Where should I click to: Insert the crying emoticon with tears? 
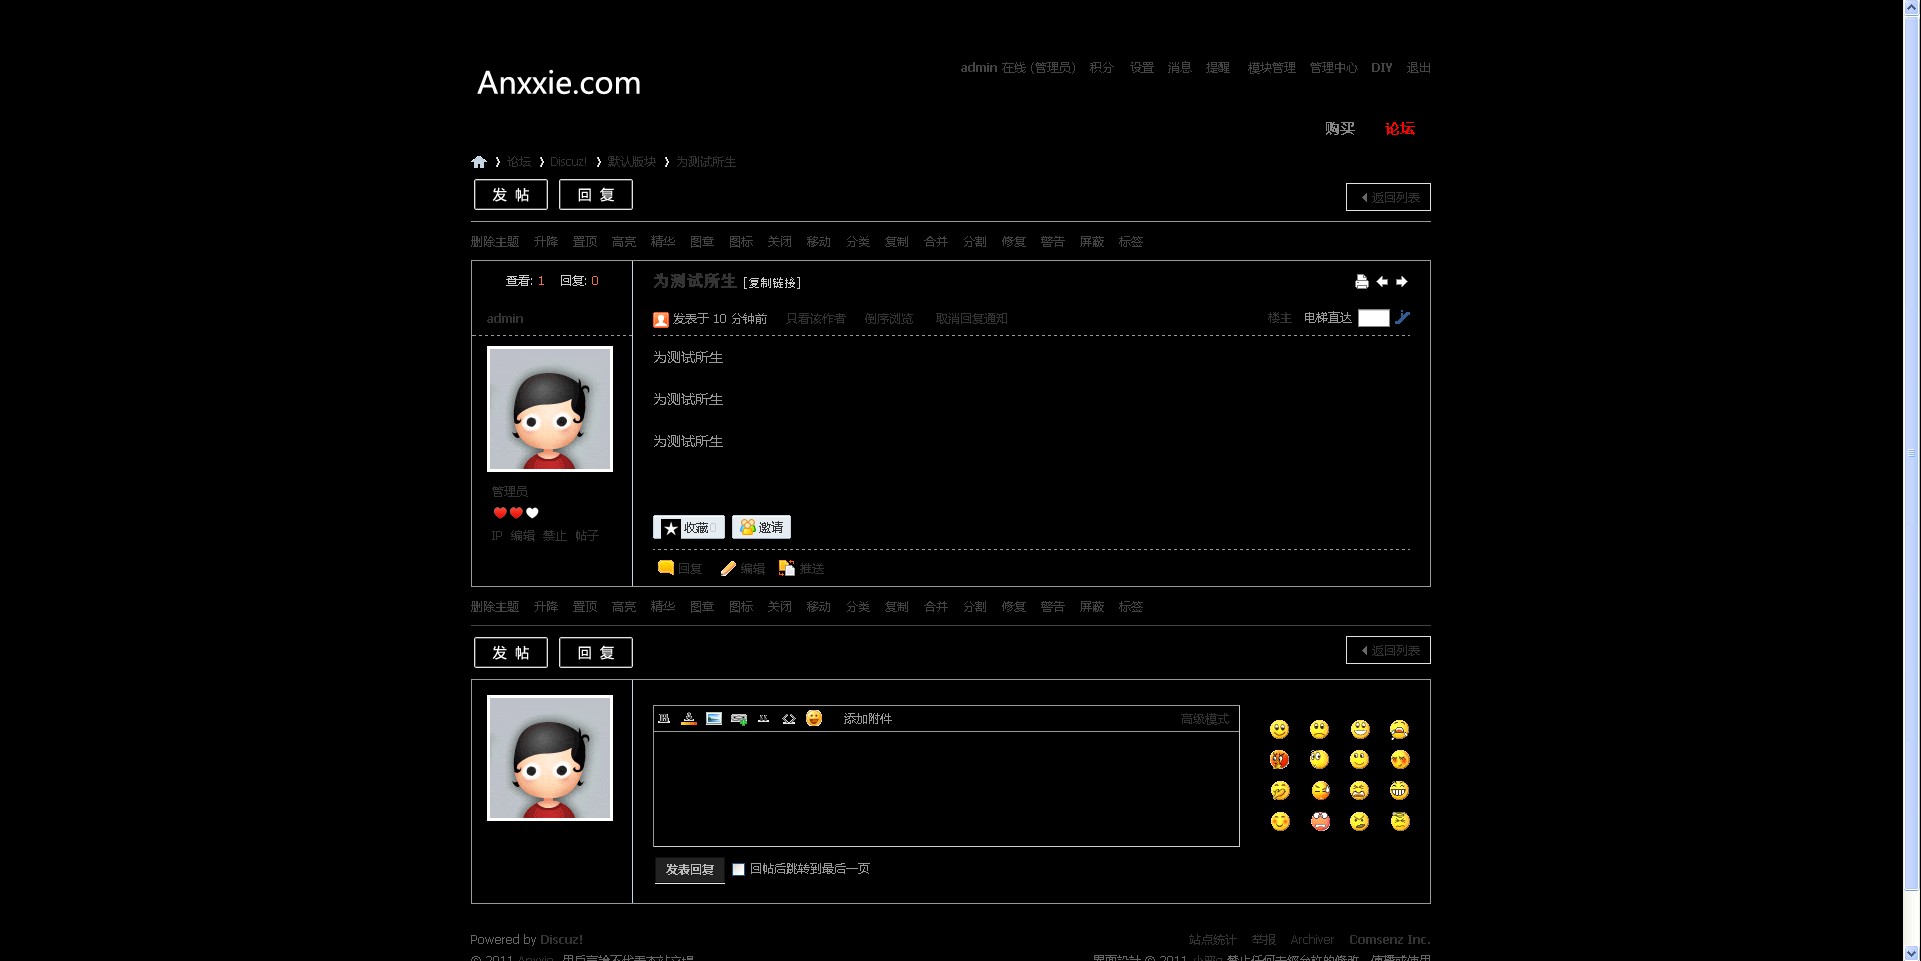(x=1399, y=729)
